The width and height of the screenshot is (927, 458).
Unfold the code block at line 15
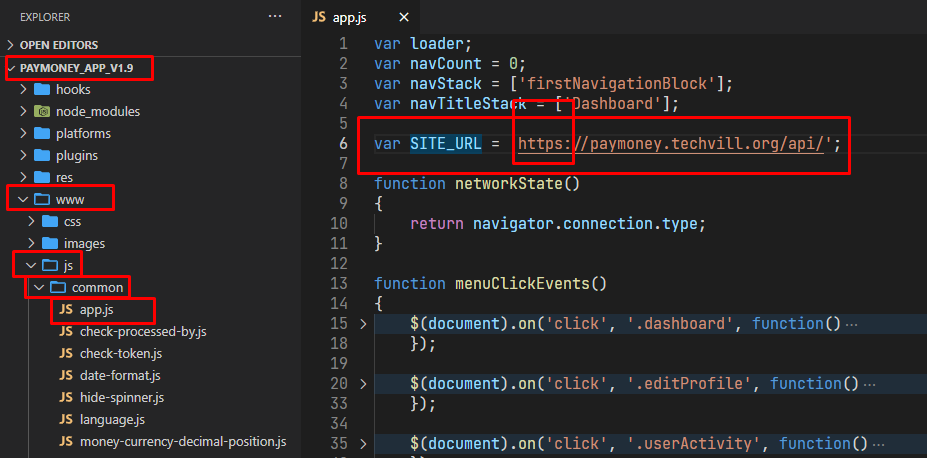point(363,323)
